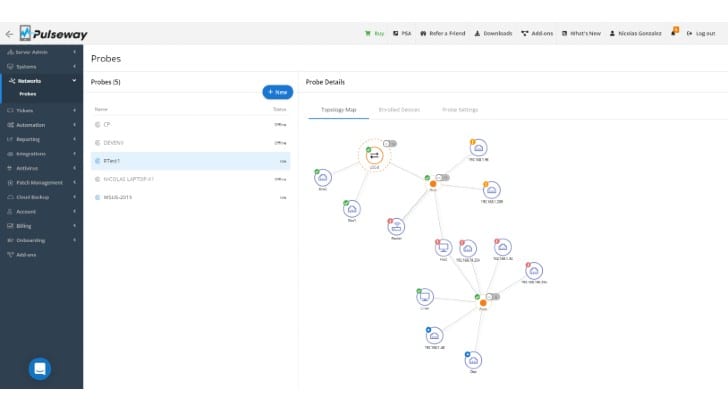Screen dimensions: 728x410
Task: Select the orange hub node linked to the Router
Action: click(433, 184)
